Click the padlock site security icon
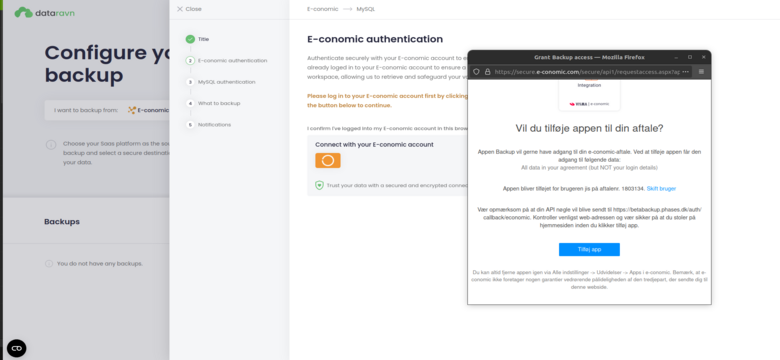Viewport: 780px width, 360px height. (x=488, y=72)
